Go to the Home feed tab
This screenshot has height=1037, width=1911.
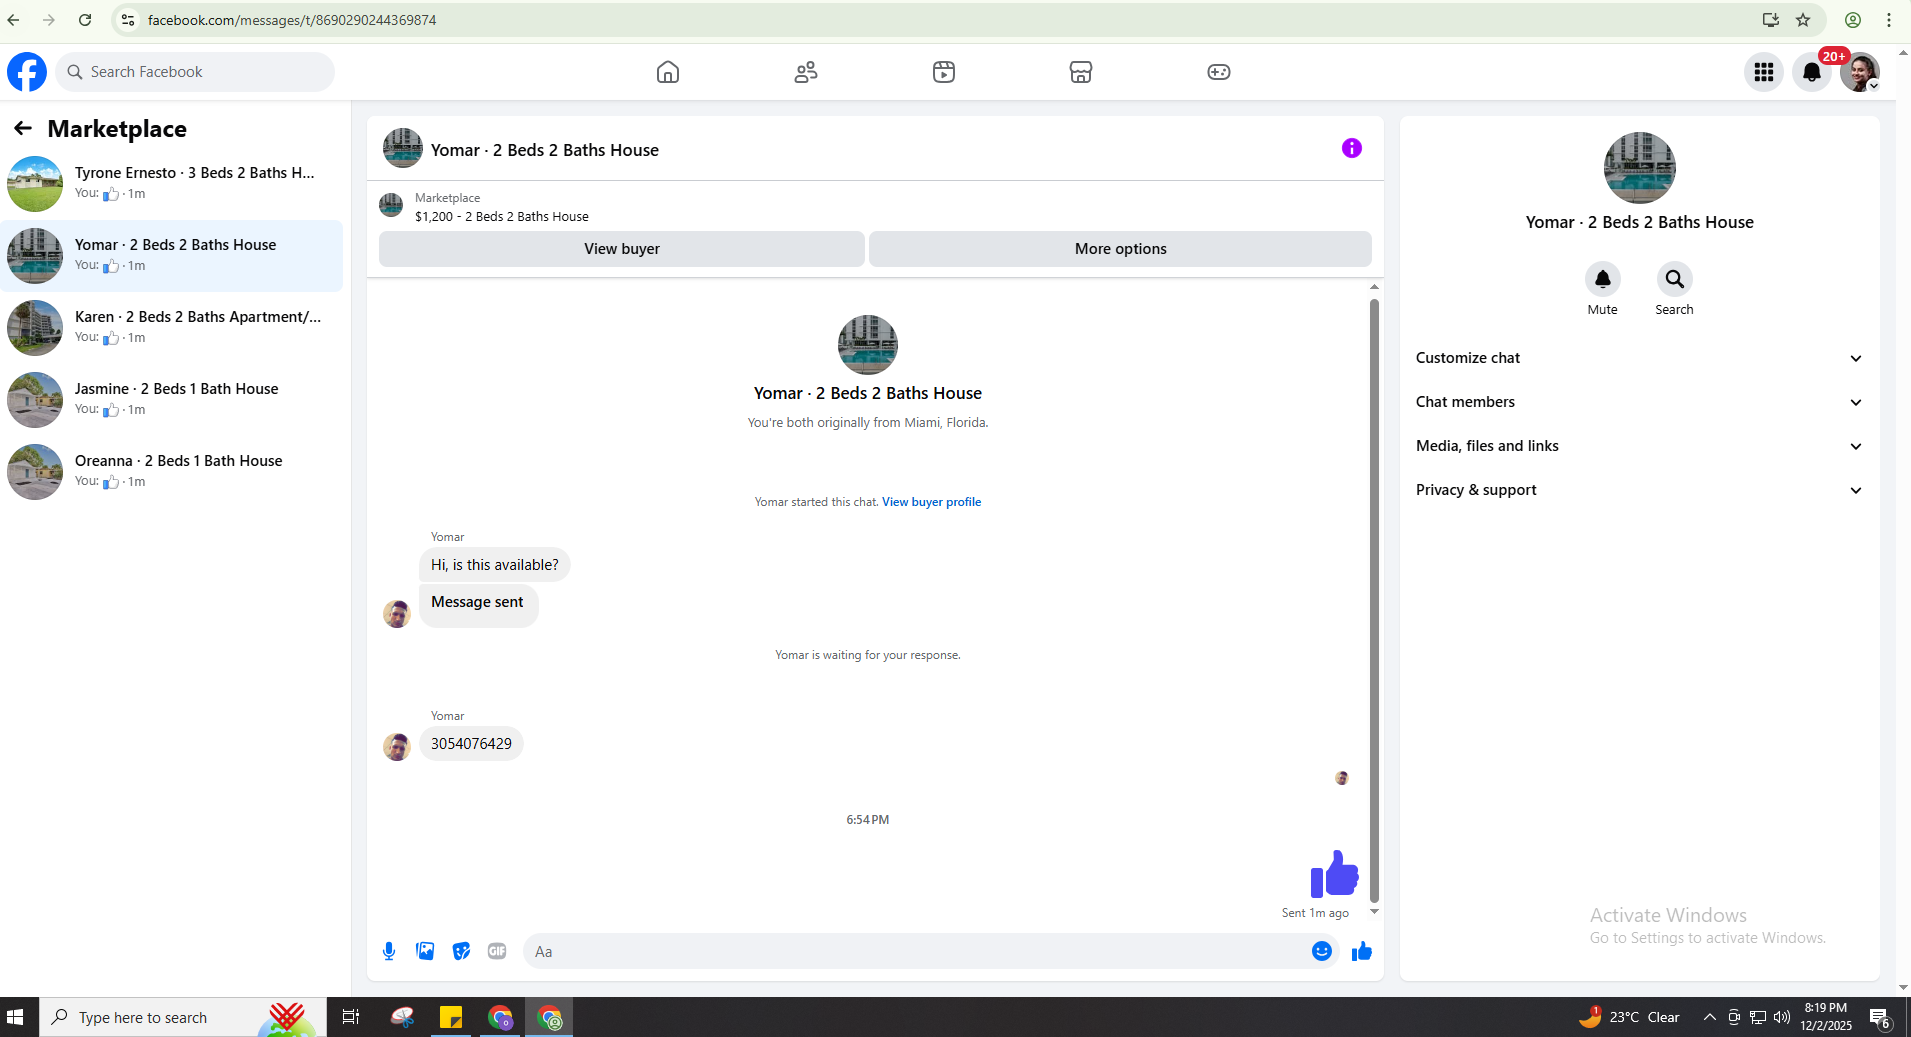(x=668, y=72)
